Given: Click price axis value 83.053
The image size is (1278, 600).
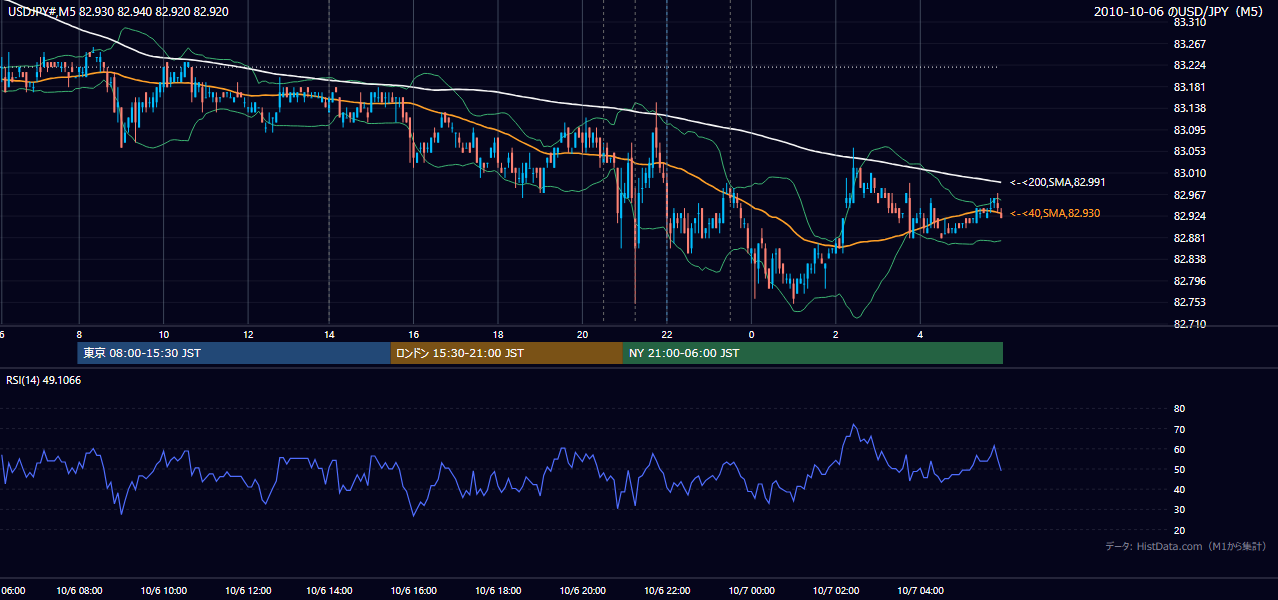Looking at the screenshot, I should (x=1188, y=151).
